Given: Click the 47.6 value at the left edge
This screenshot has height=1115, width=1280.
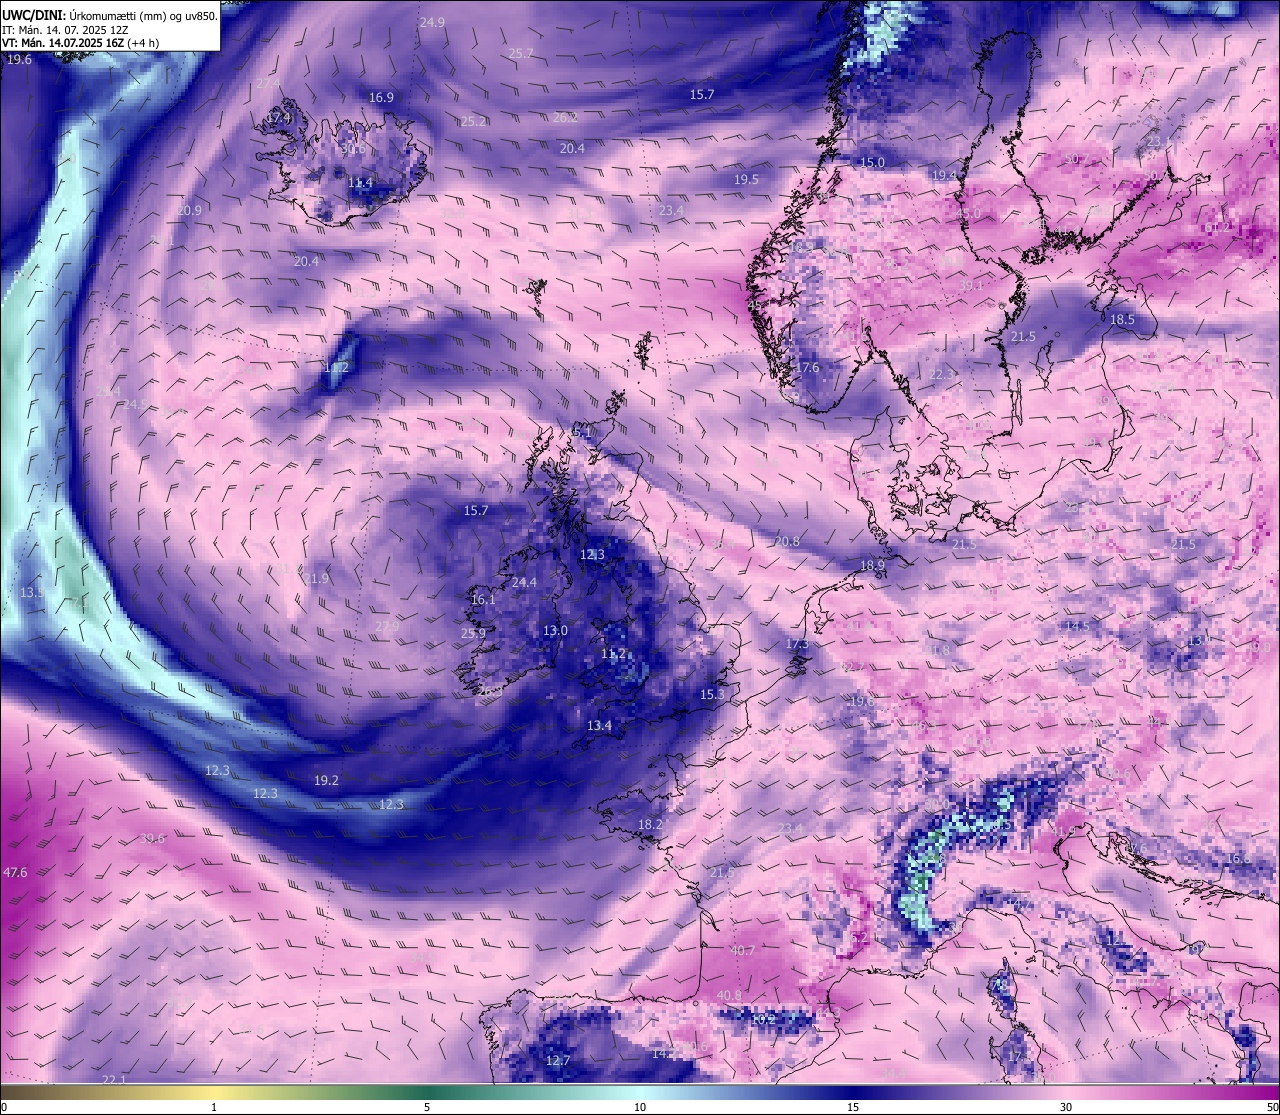Looking at the screenshot, I should (15, 873).
